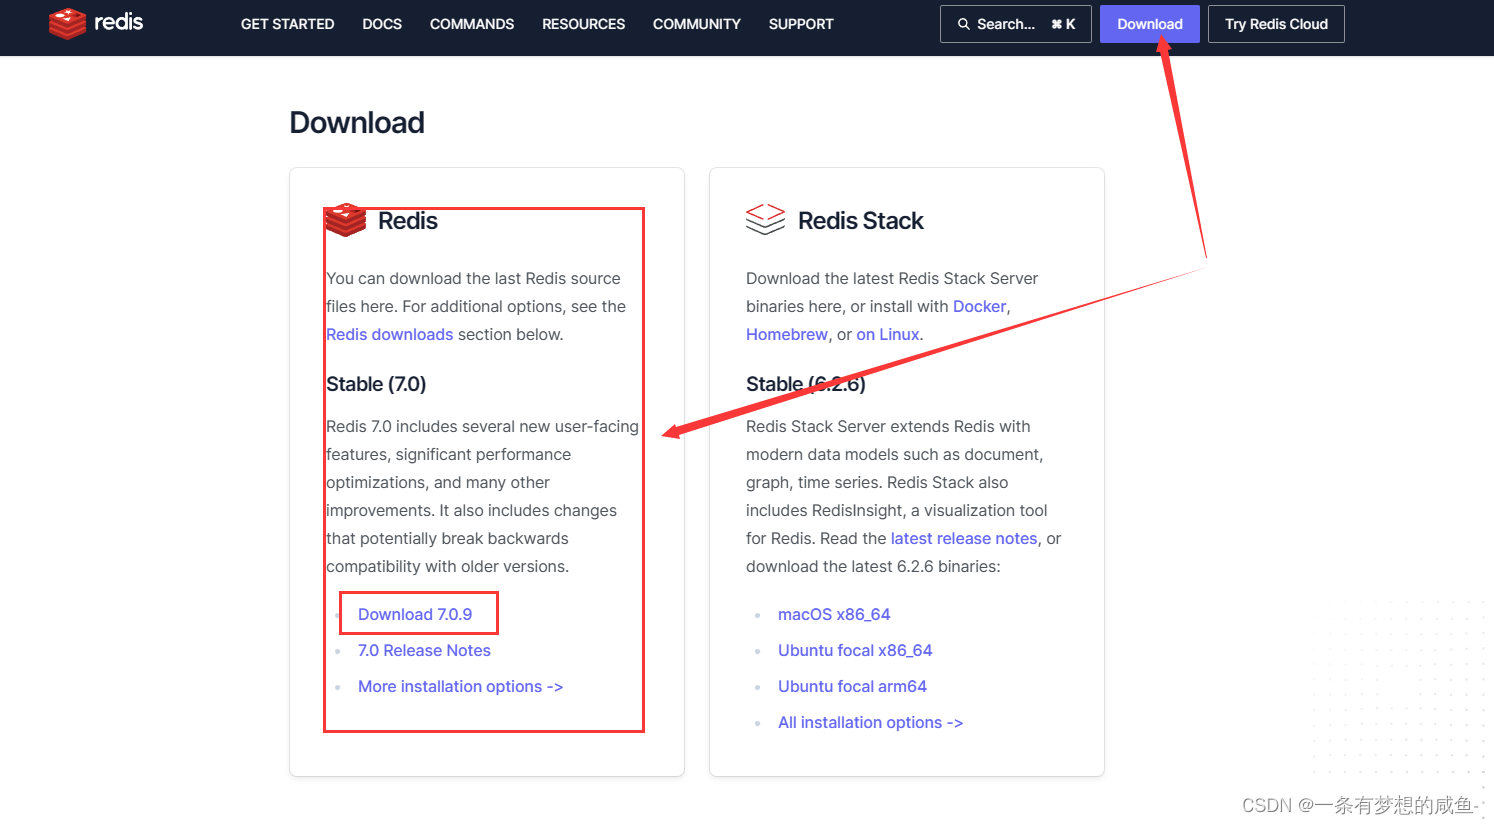Click the Stable (7.0) heading
This screenshot has width=1494, height=824.
click(x=376, y=384)
